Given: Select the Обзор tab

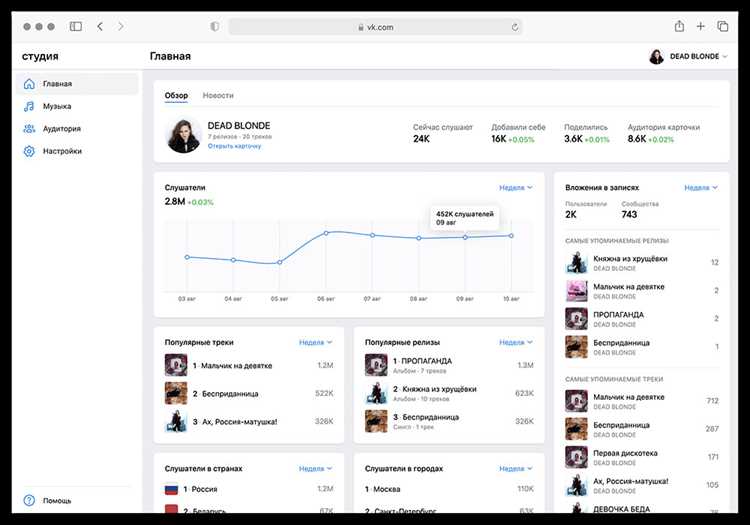Looking at the screenshot, I should coord(176,95).
